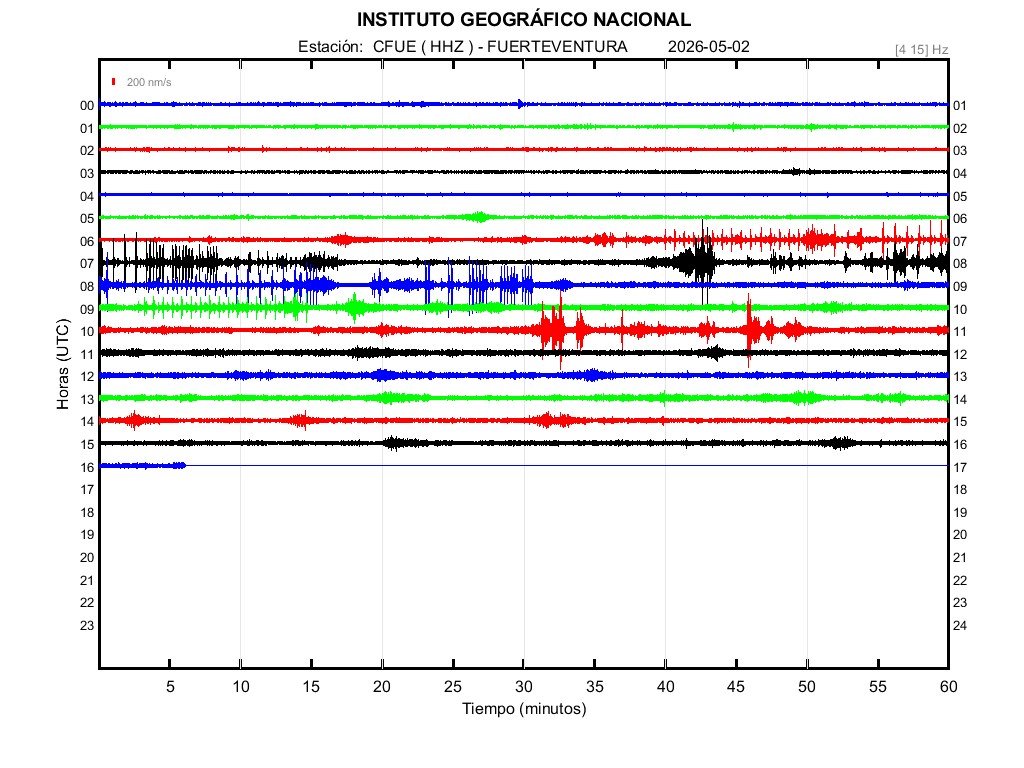Click the Horas (UTC) axis title
This screenshot has width=1024, height=768.
[63, 364]
